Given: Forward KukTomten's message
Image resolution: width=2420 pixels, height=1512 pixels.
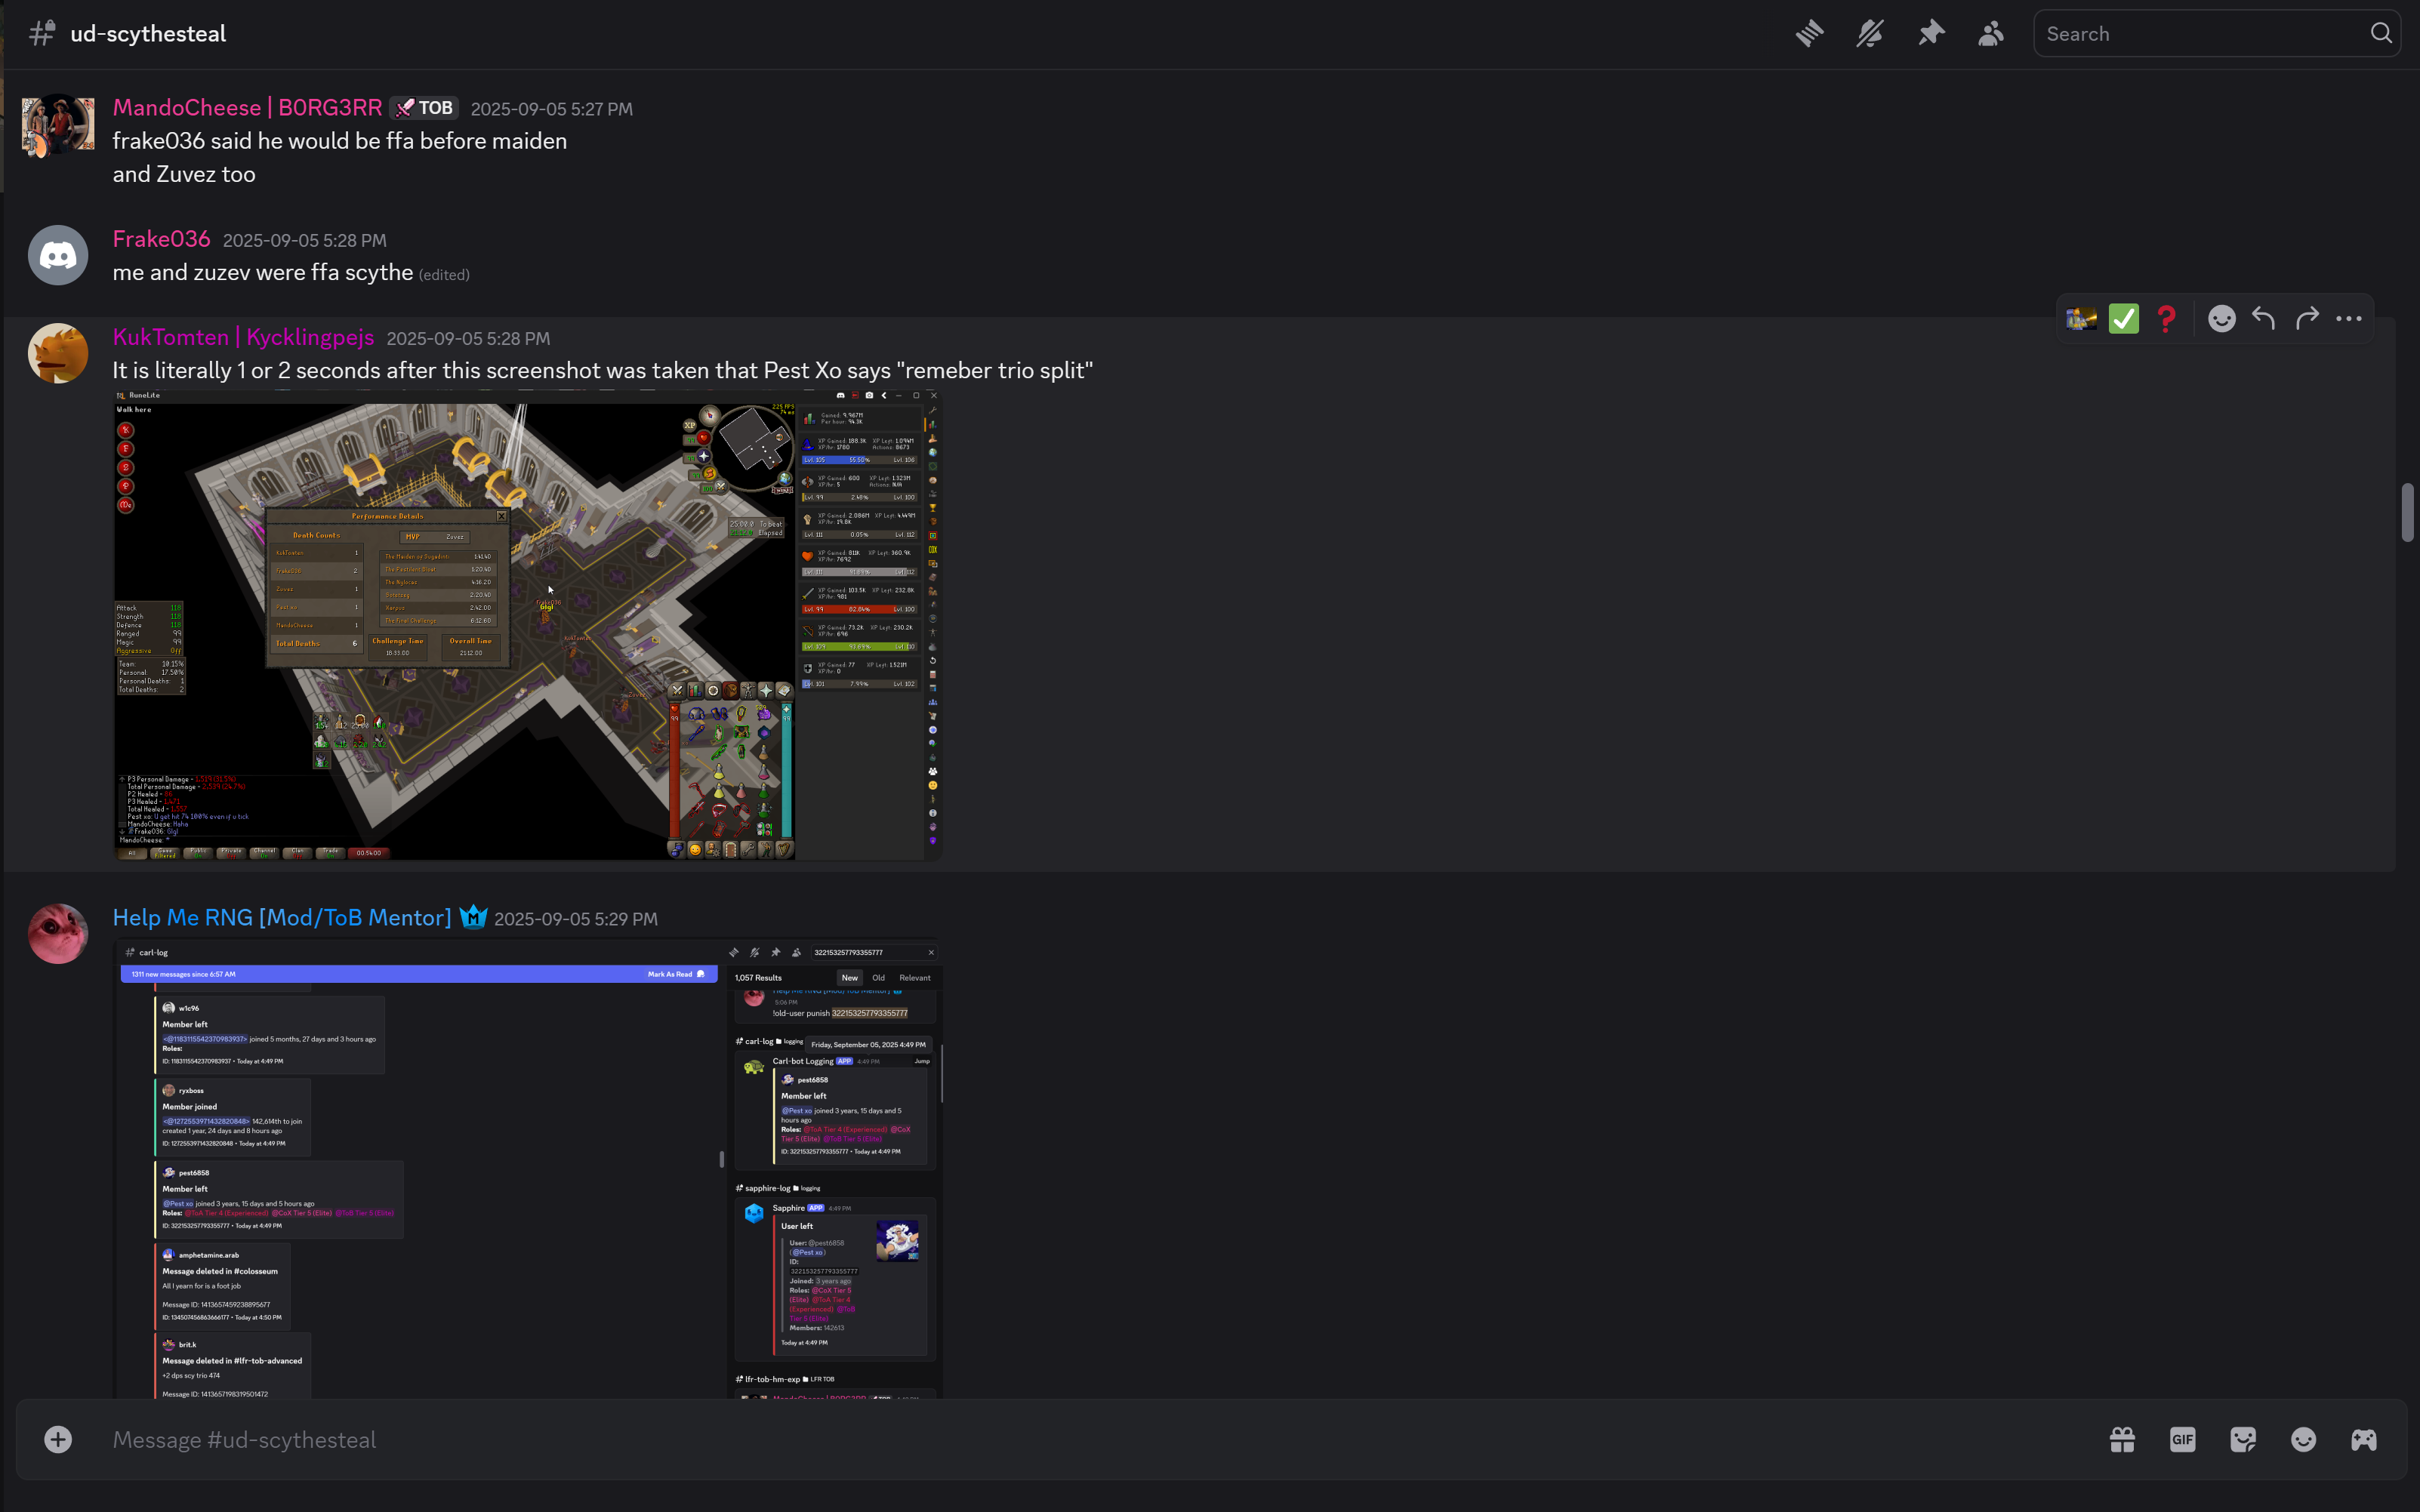Looking at the screenshot, I should (x=2307, y=319).
